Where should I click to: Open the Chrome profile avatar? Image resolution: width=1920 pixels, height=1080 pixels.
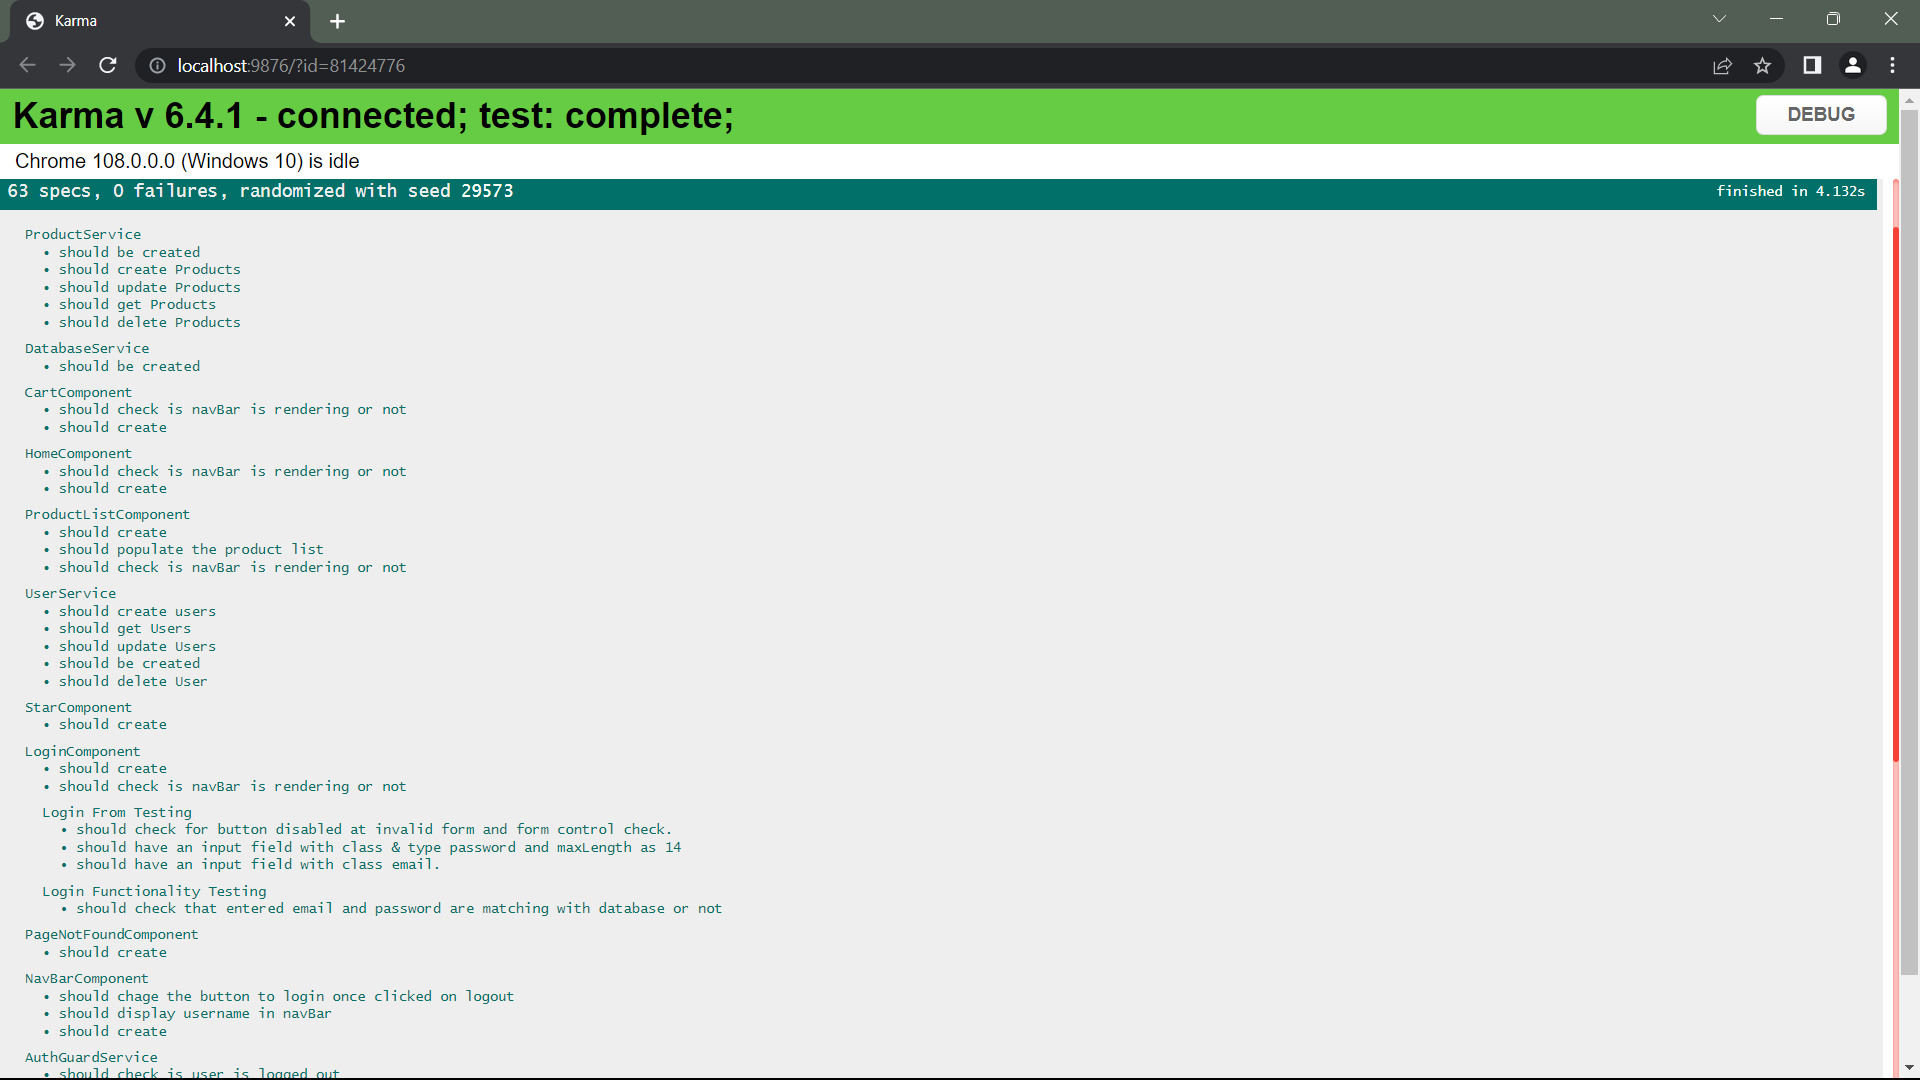pos(1852,65)
